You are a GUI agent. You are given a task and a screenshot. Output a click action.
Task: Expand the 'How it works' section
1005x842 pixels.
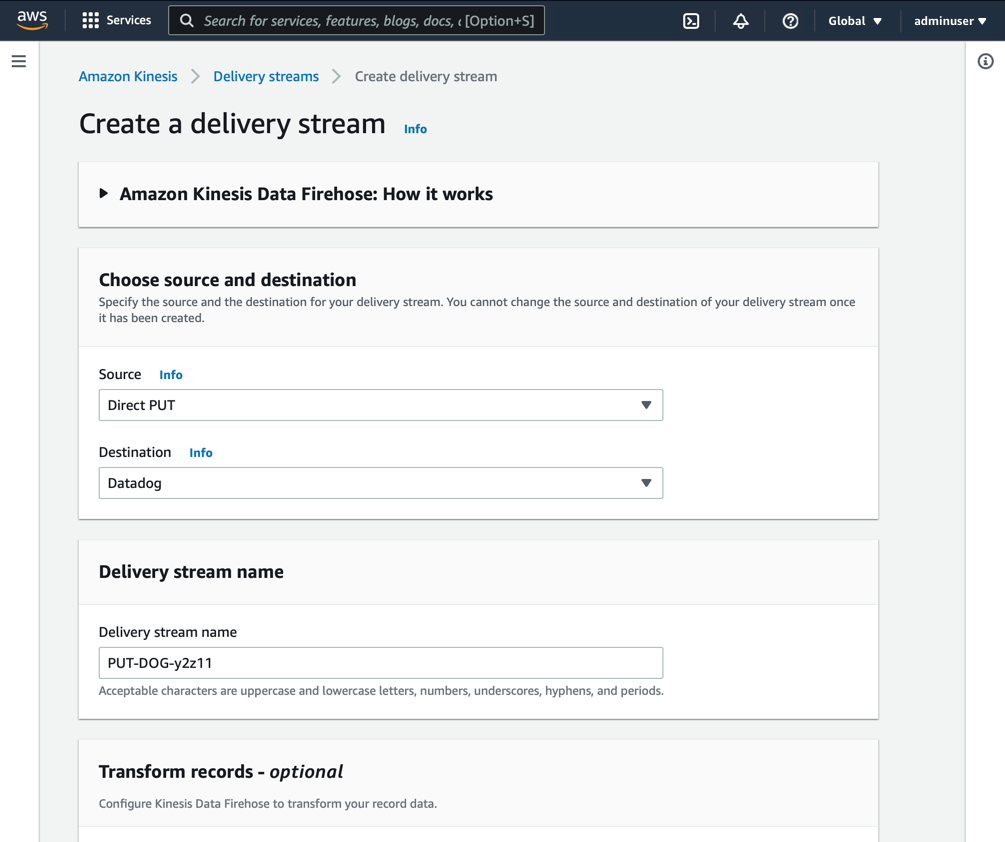[x=104, y=194]
